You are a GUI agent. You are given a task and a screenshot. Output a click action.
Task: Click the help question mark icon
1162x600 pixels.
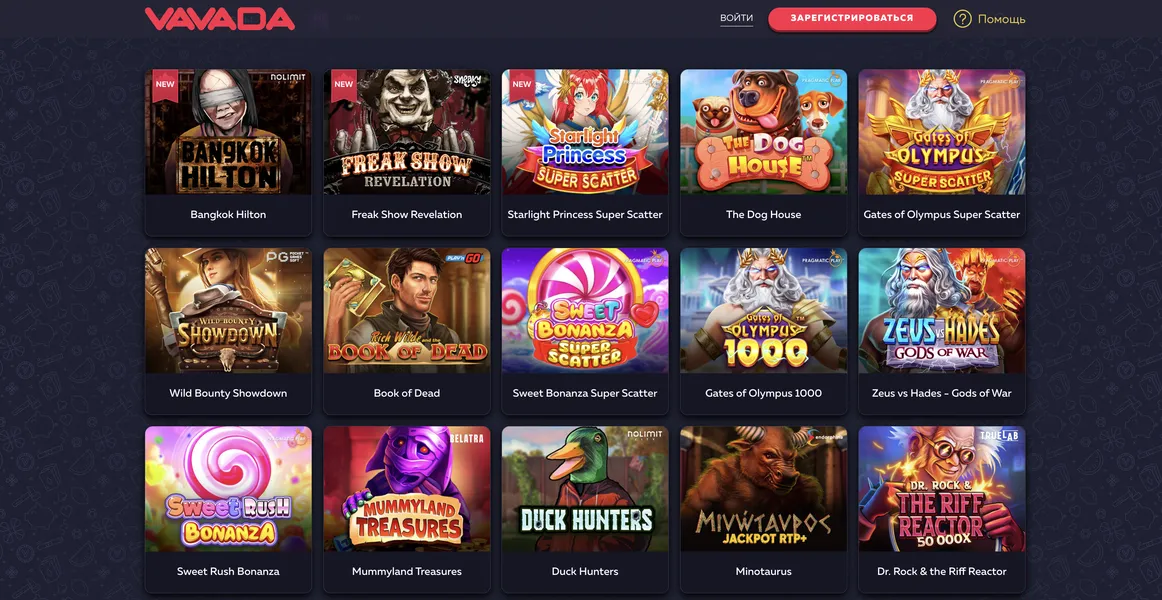[x=962, y=19]
